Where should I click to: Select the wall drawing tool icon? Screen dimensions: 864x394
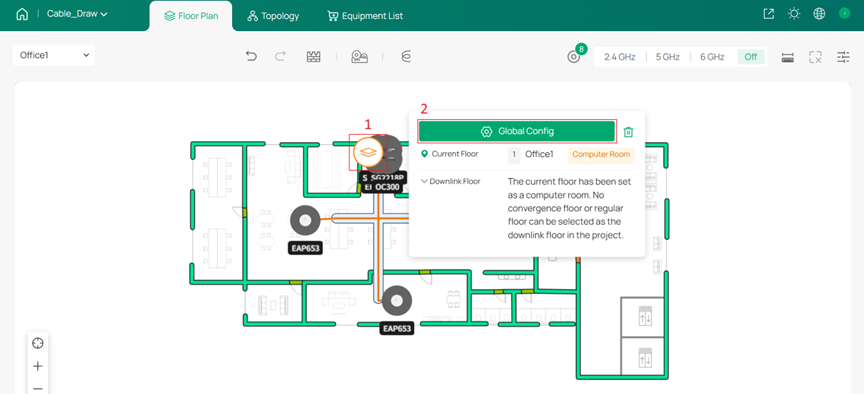tap(314, 56)
